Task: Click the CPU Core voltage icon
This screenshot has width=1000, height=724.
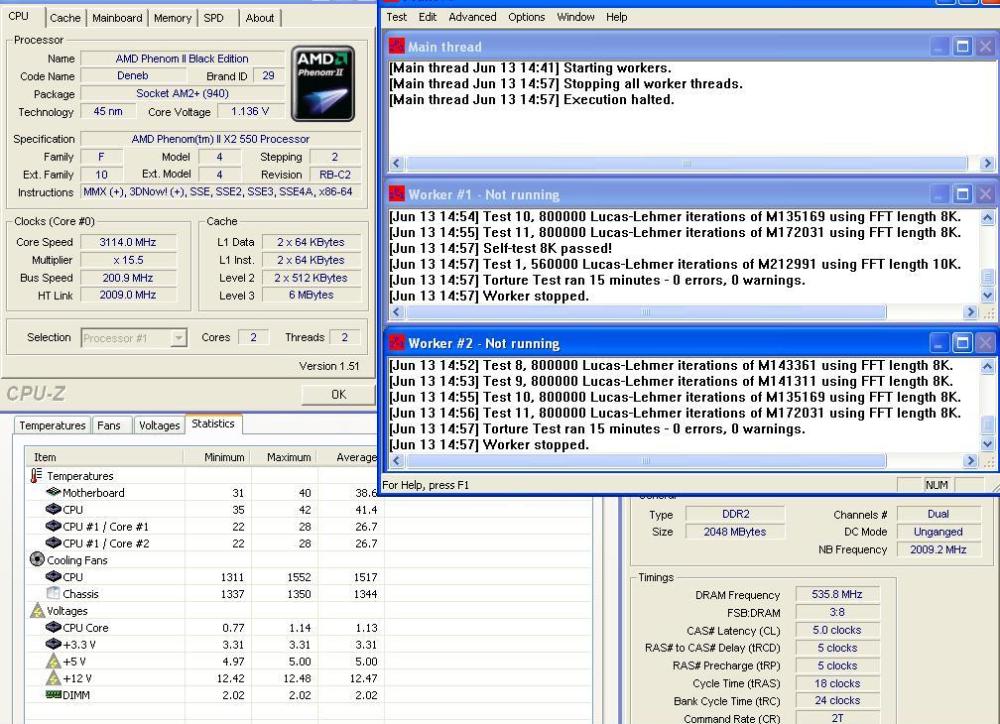Action: tap(54, 627)
